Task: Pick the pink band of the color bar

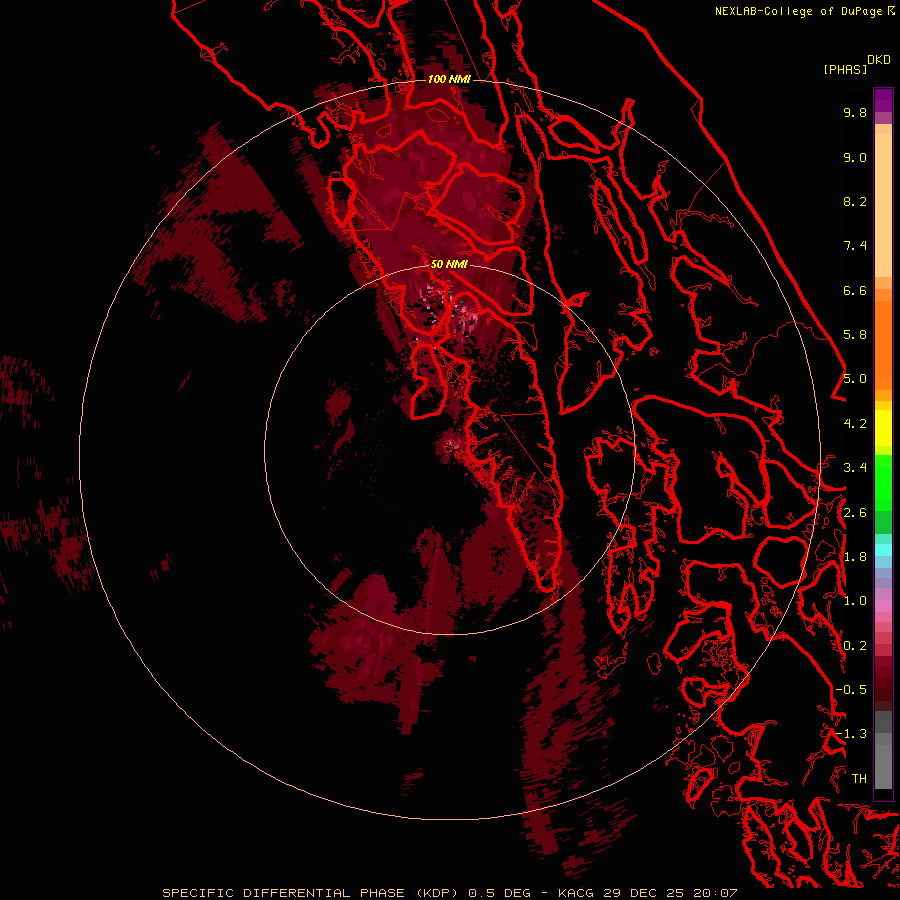Action: coord(883,606)
